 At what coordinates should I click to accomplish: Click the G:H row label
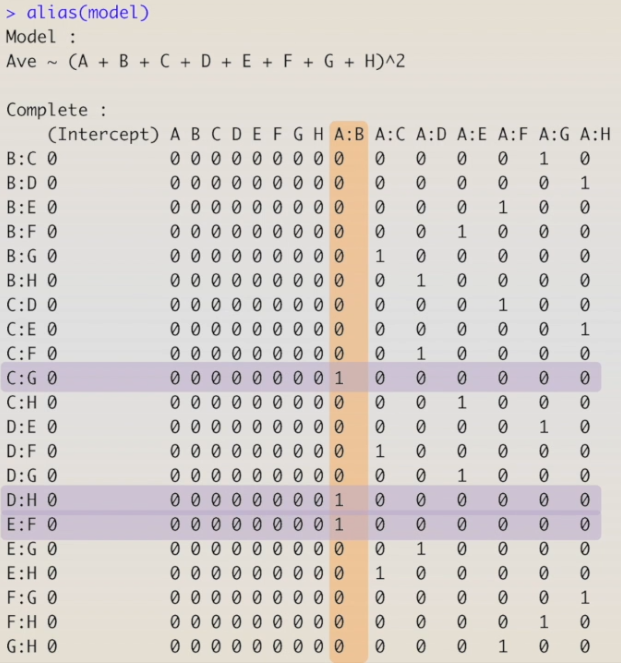[20, 646]
